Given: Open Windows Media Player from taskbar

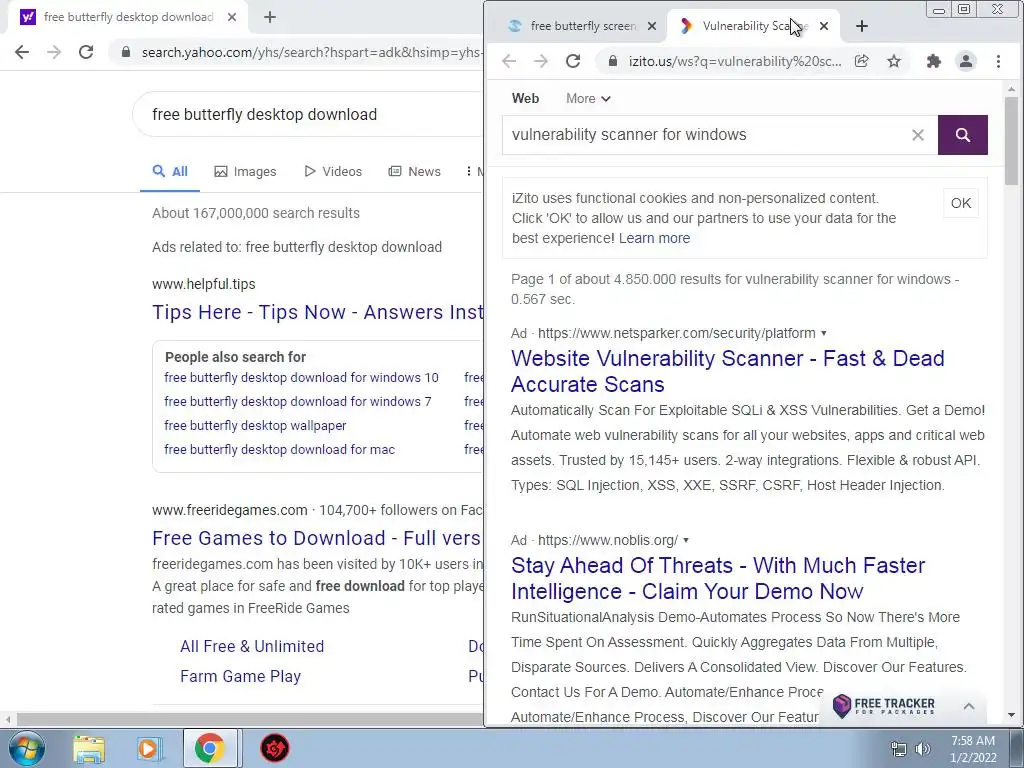Looking at the screenshot, I should (x=148, y=749).
